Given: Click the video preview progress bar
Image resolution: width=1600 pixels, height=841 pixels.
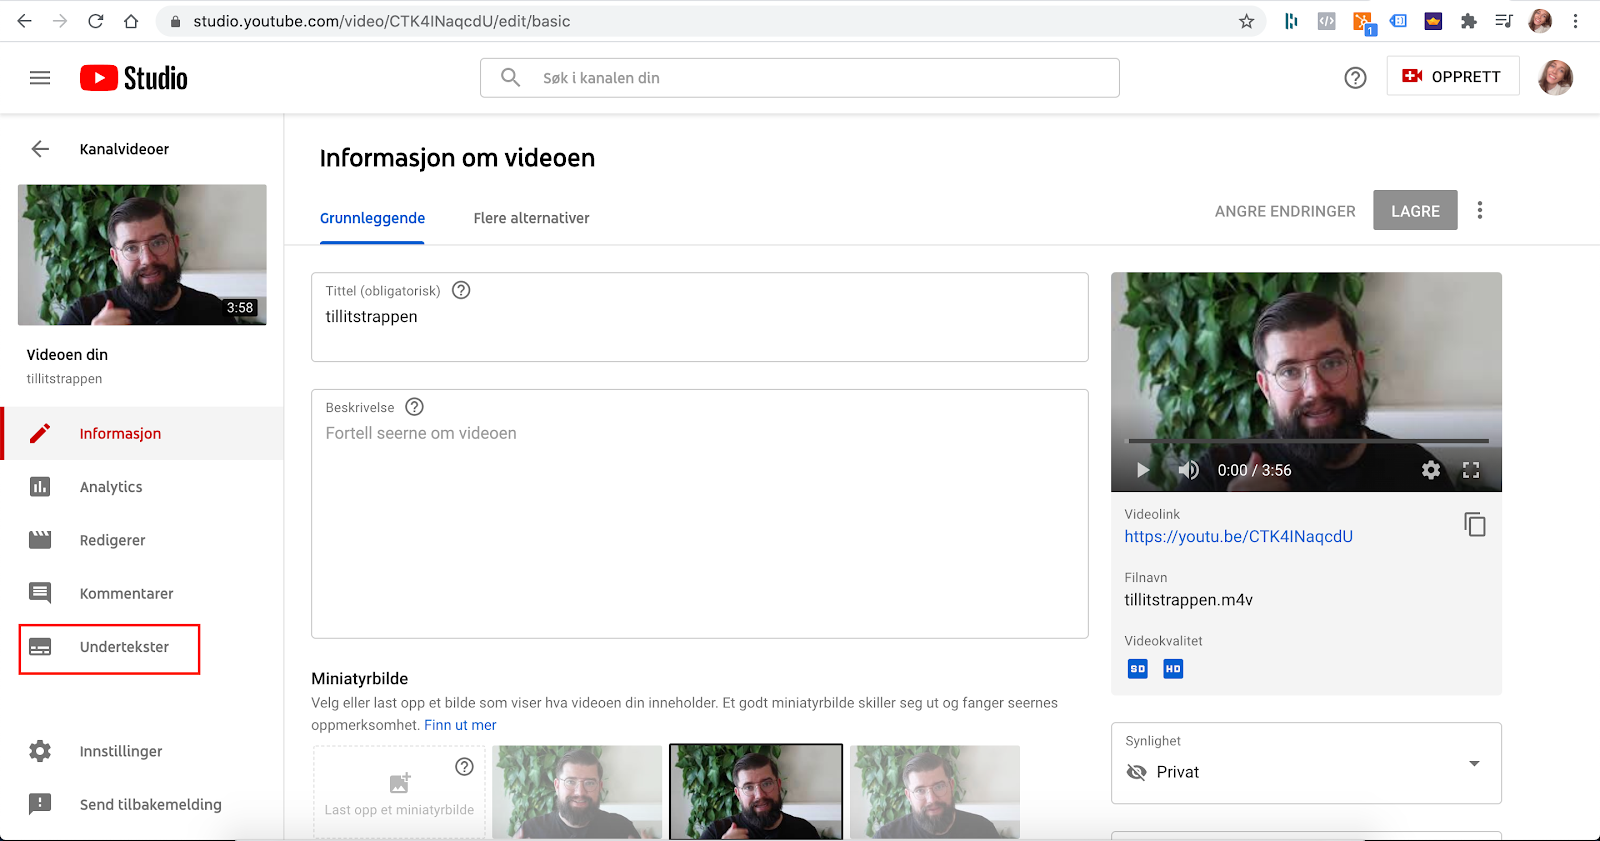Looking at the screenshot, I should (1308, 440).
